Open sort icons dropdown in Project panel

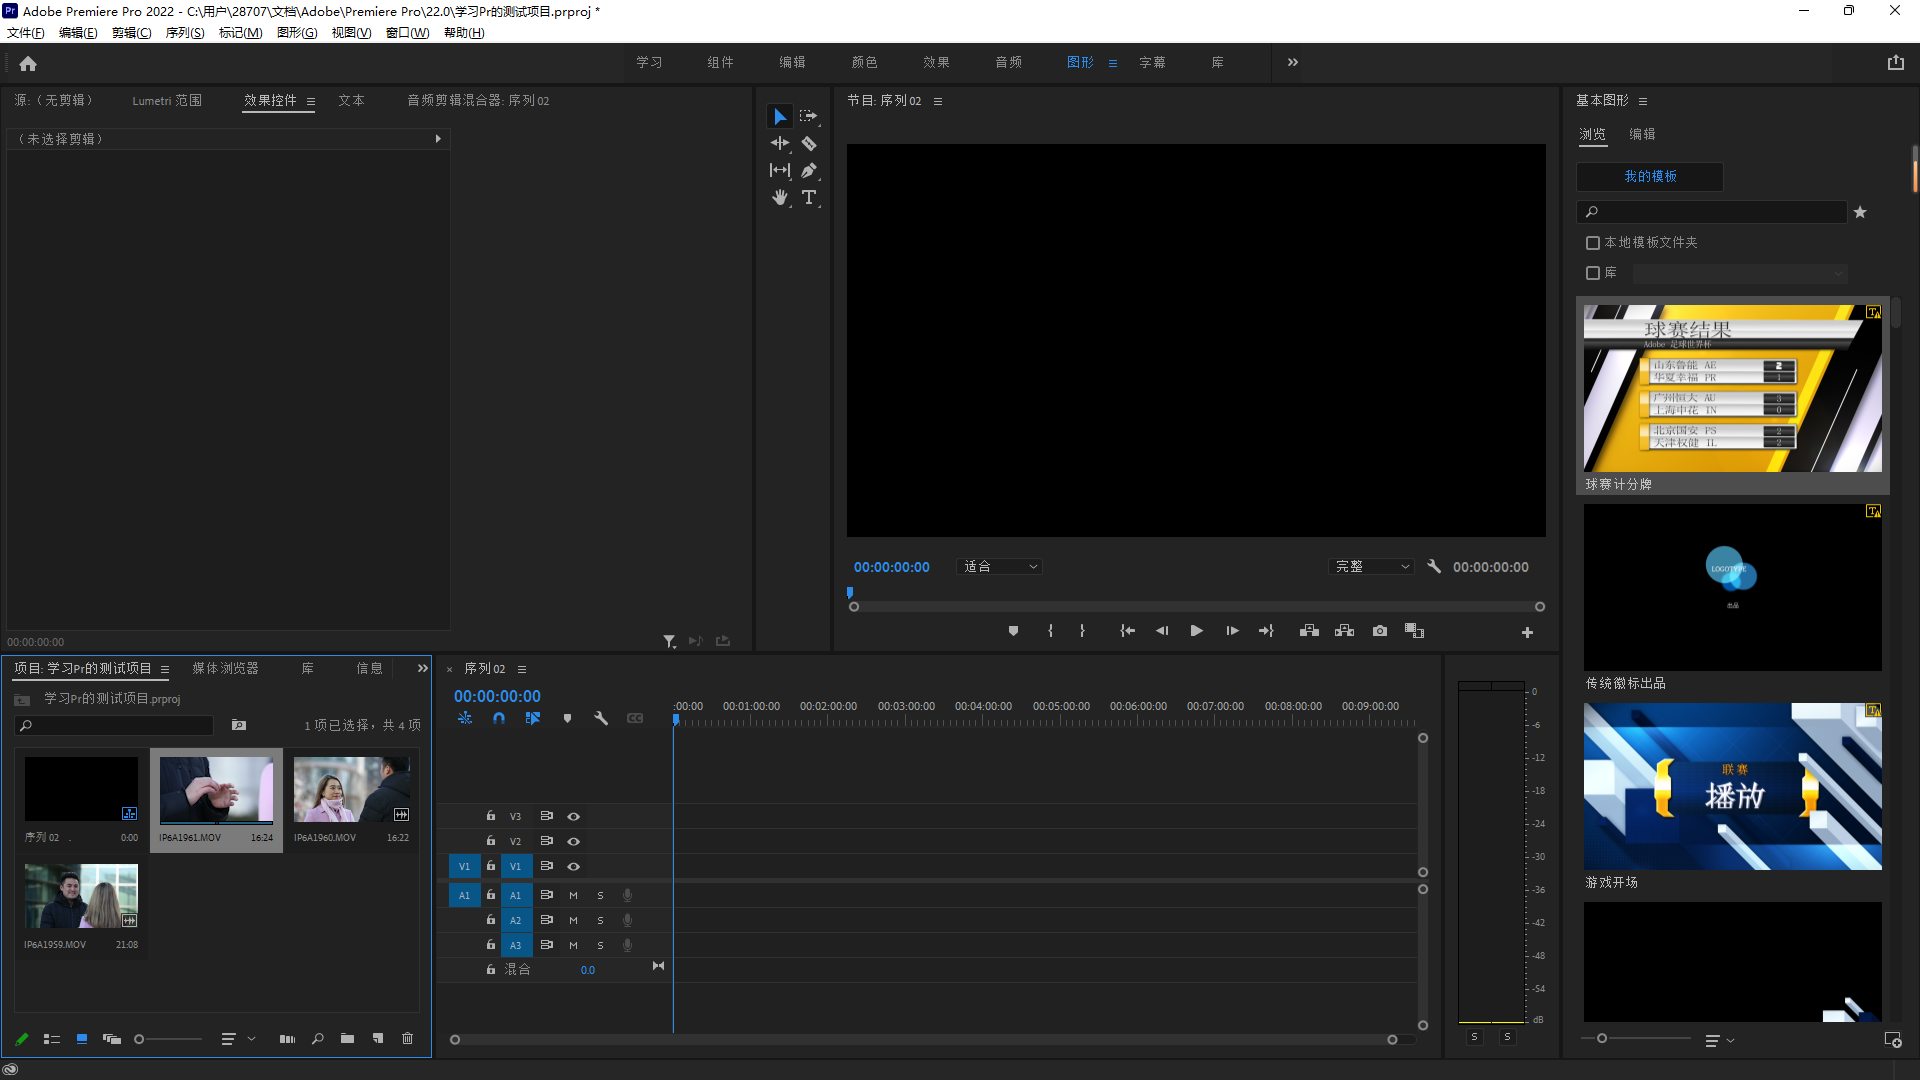pos(238,1039)
